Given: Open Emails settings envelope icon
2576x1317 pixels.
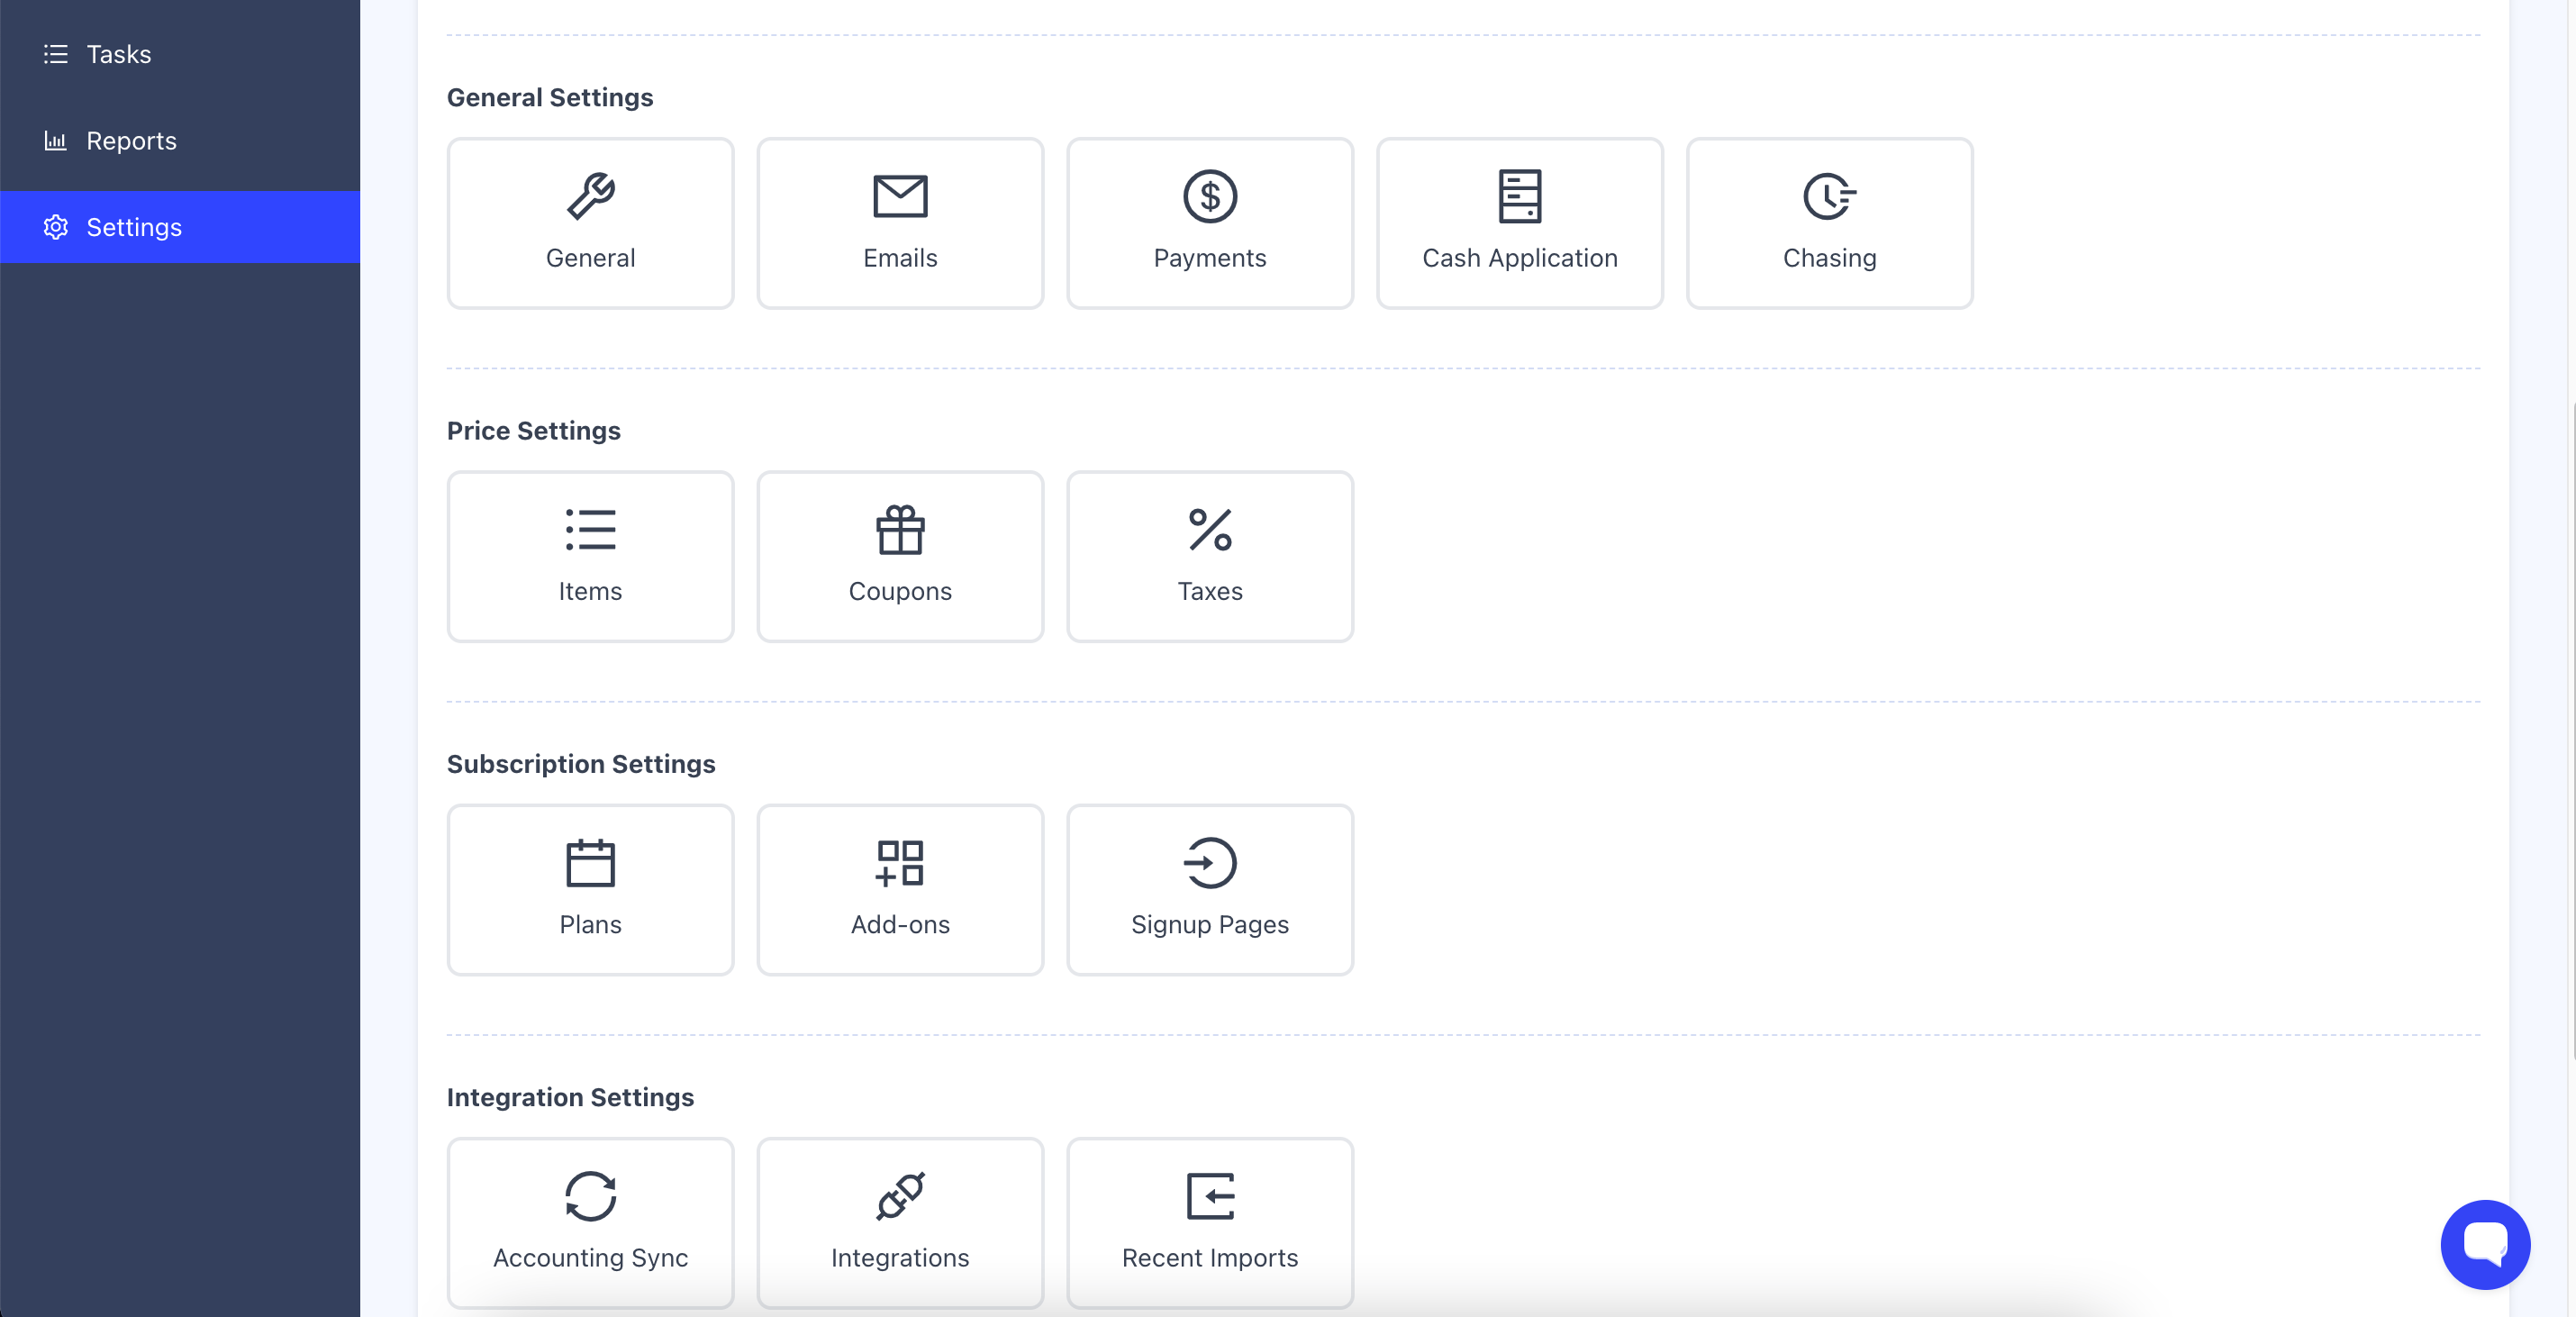Looking at the screenshot, I should [900, 196].
